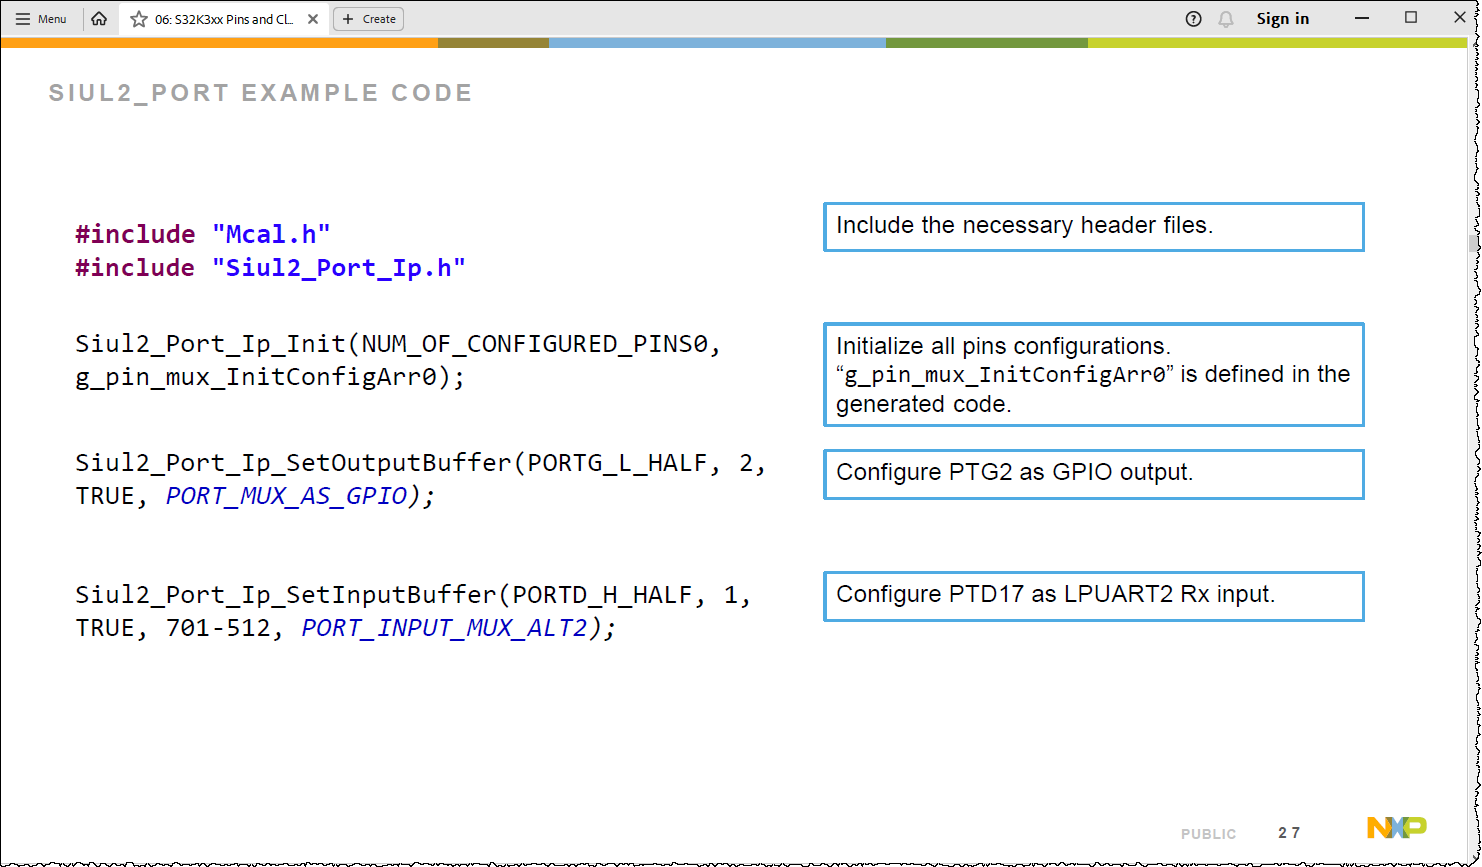Click the #include "Mcal.h" line
Screen dimensions: 1482x867
point(203,234)
